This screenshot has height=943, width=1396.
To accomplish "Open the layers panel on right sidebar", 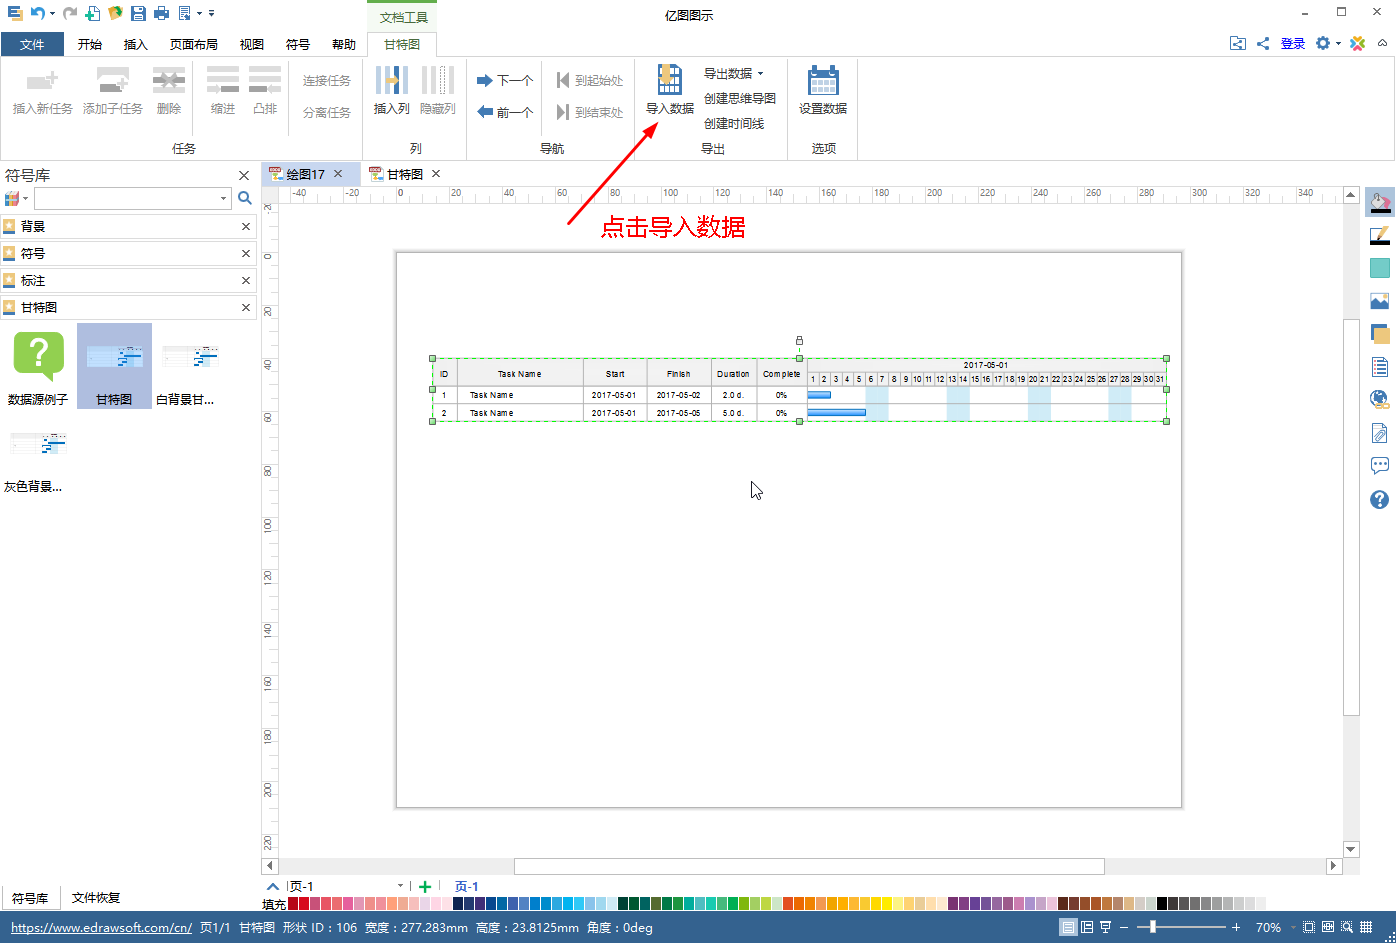I will tap(1380, 334).
